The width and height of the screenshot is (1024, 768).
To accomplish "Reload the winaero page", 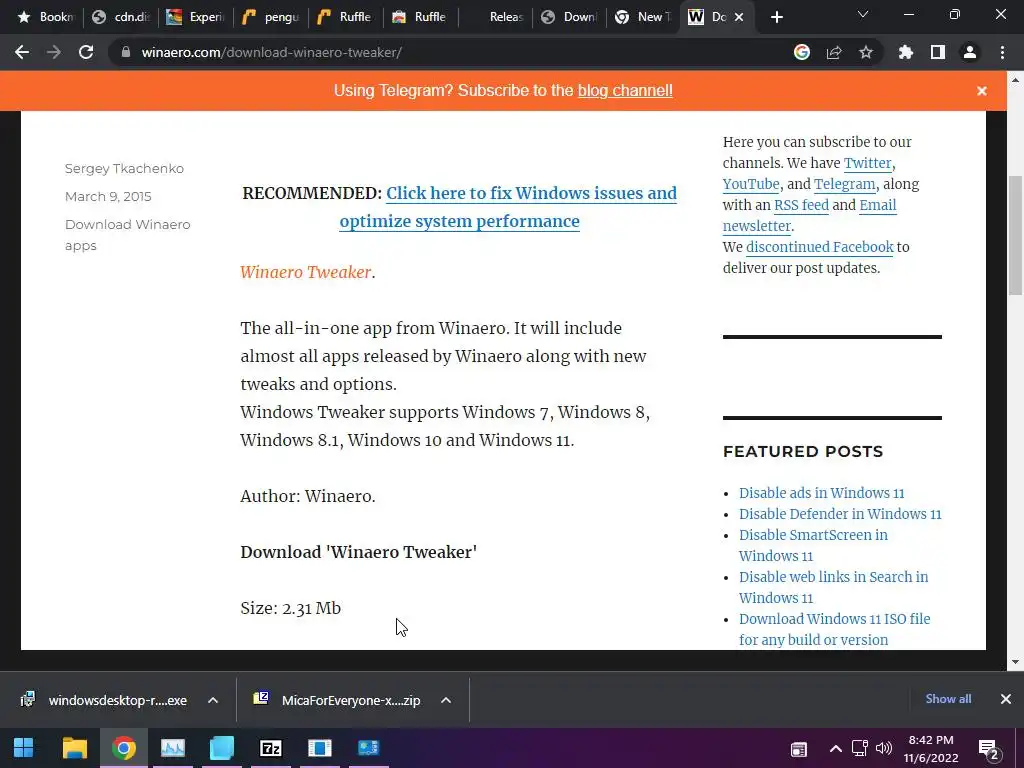I will [86, 52].
